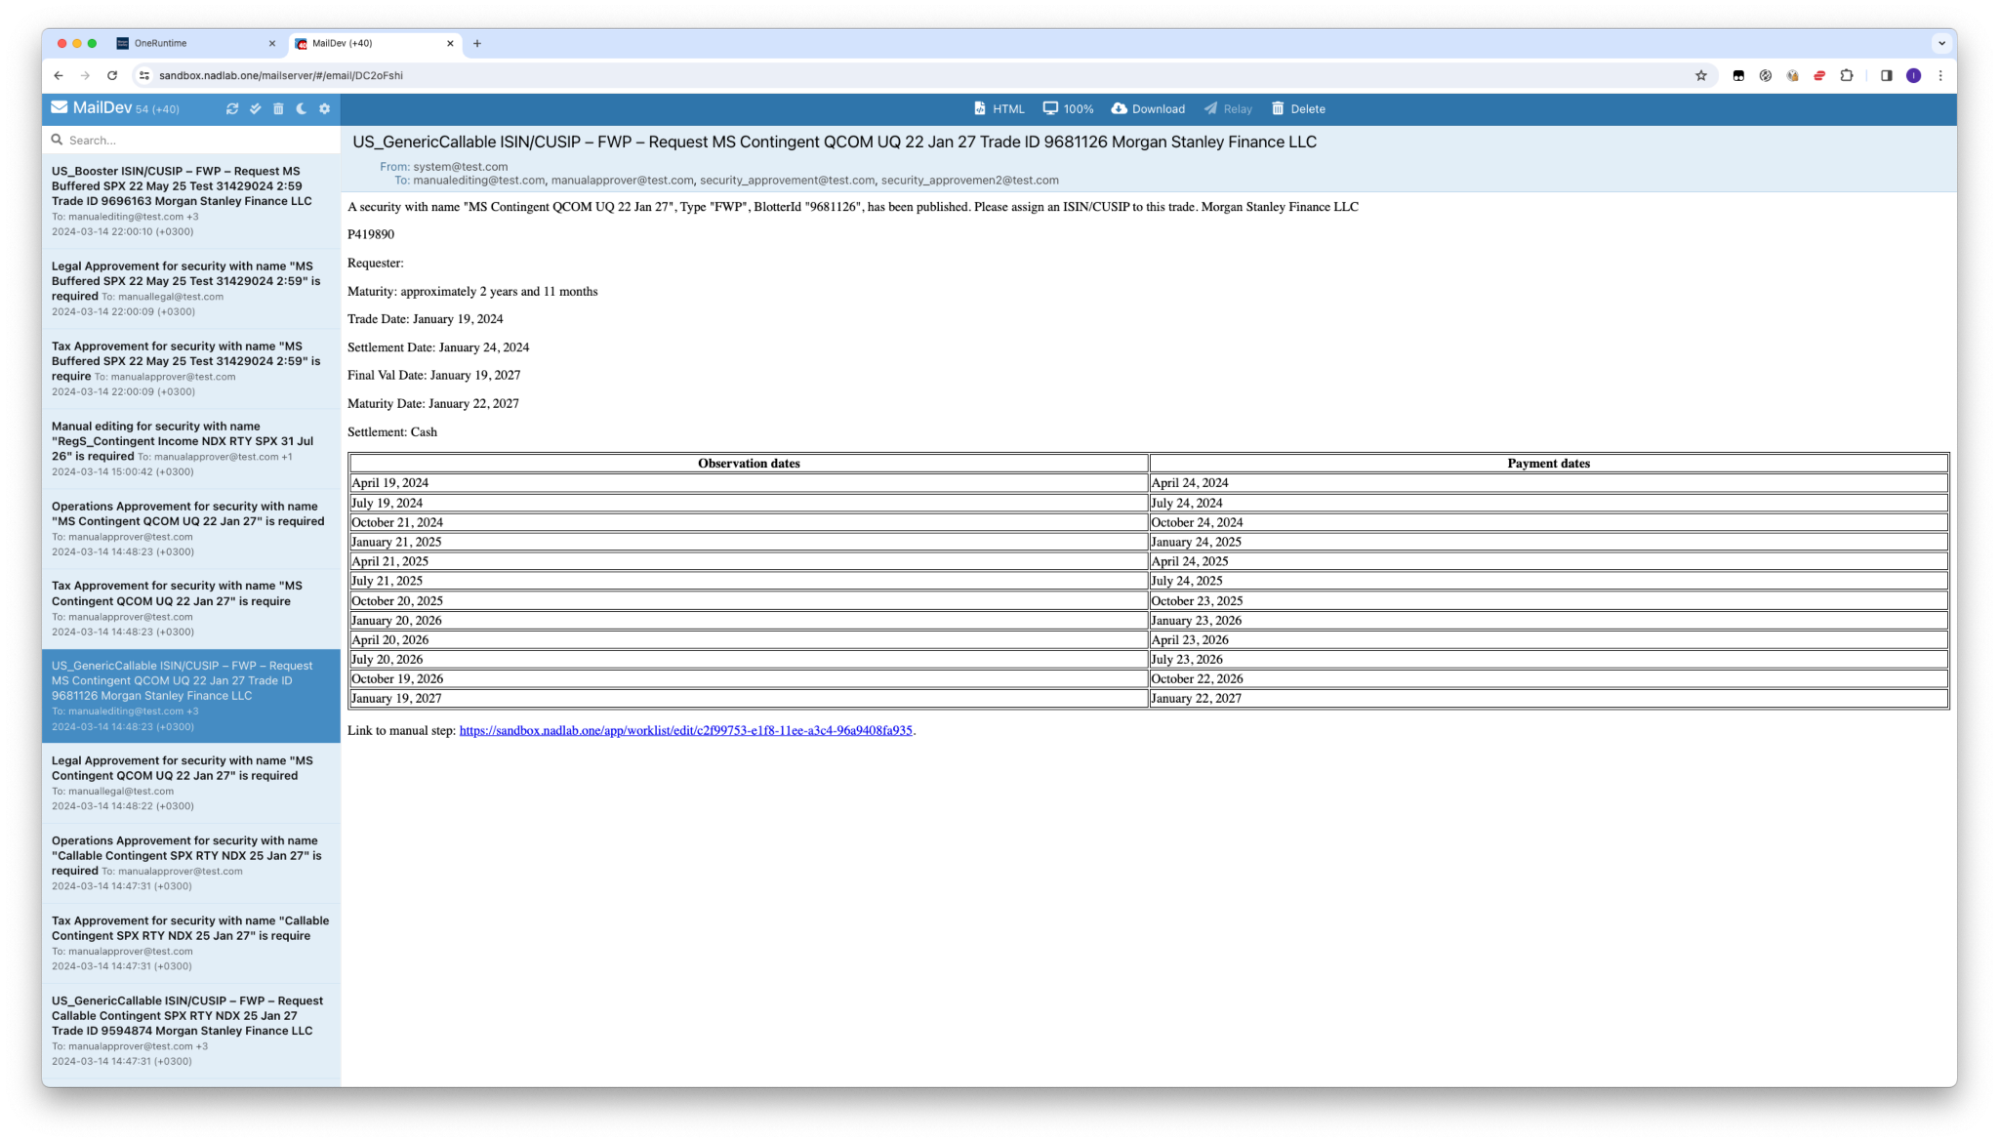Open a new browser tab
Image resolution: width=1999 pixels, height=1143 pixels.
point(477,44)
